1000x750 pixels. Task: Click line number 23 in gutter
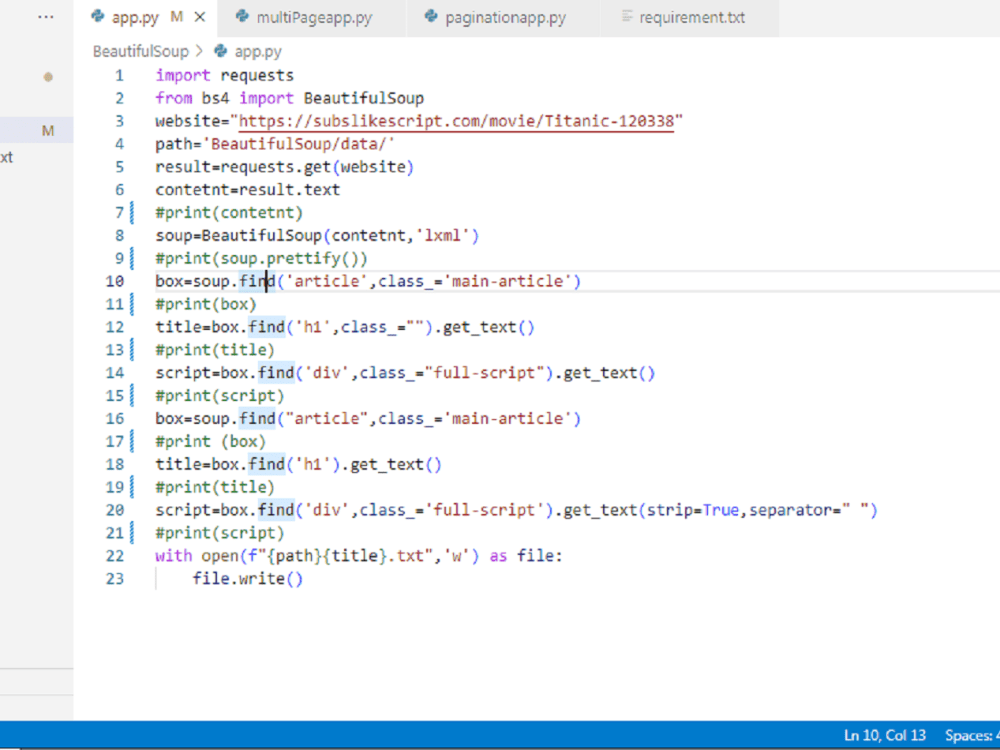tap(115, 579)
